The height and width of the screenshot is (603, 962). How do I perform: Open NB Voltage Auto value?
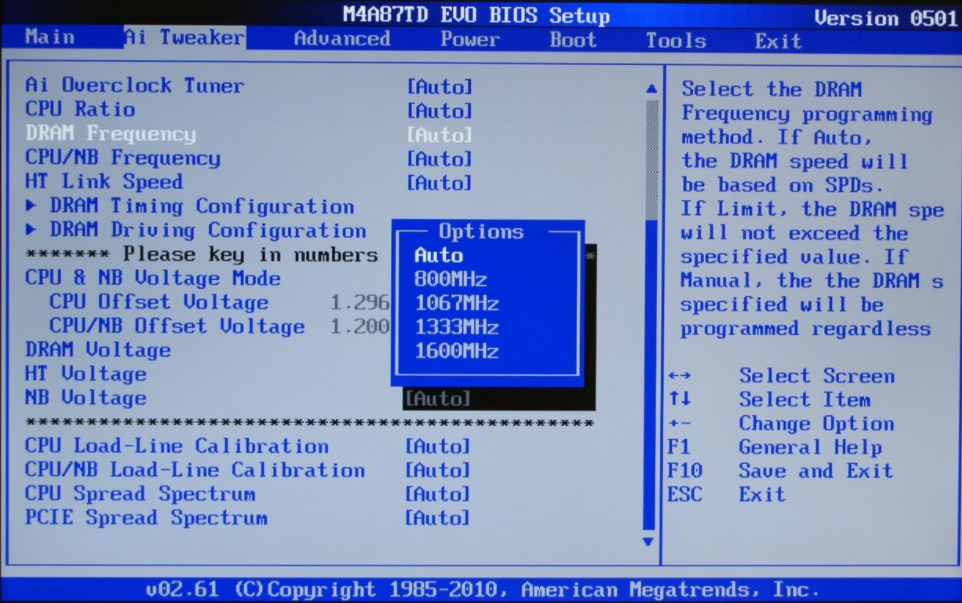[437, 399]
